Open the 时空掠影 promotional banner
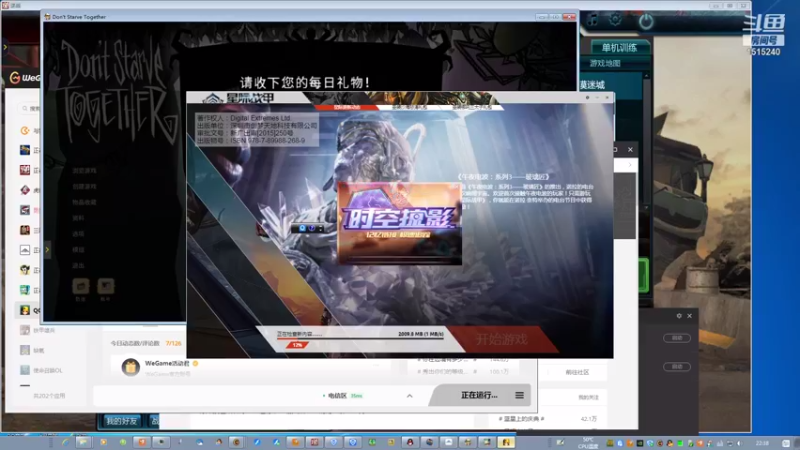Image resolution: width=800 pixels, height=450 pixels. click(400, 223)
